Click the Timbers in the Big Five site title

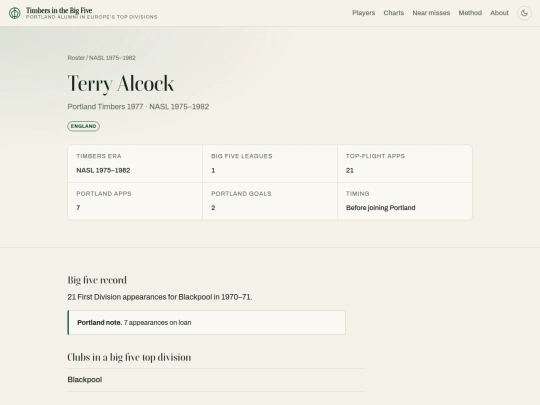59,10
